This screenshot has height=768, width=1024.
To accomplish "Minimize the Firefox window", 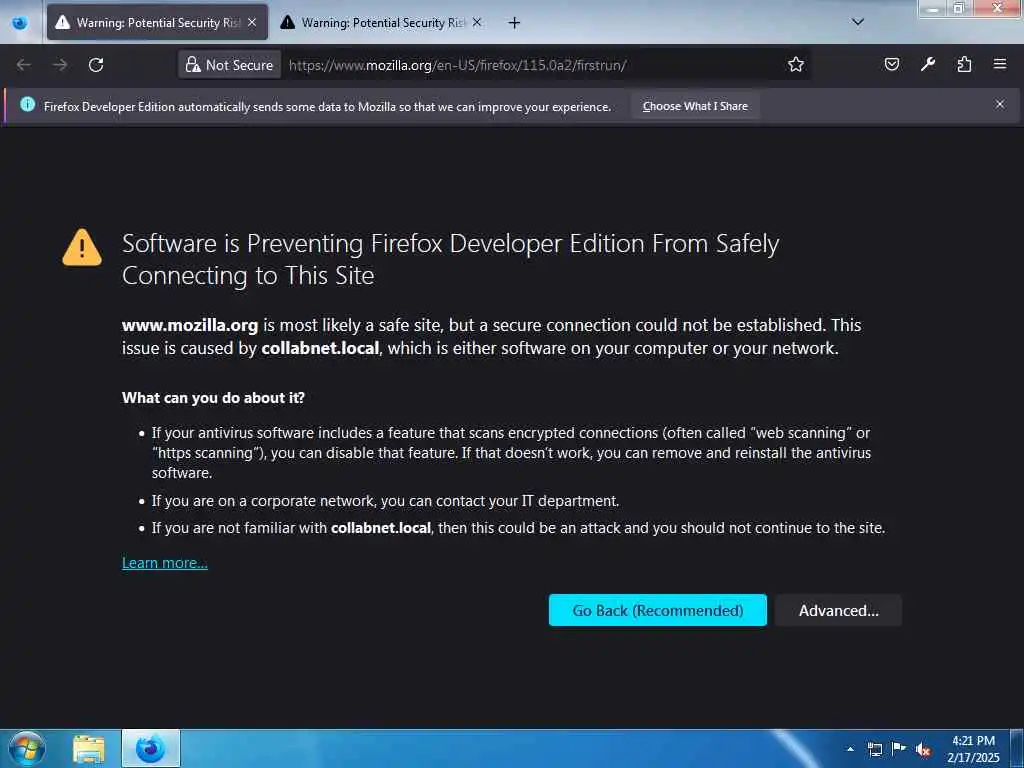I will coord(933,8).
